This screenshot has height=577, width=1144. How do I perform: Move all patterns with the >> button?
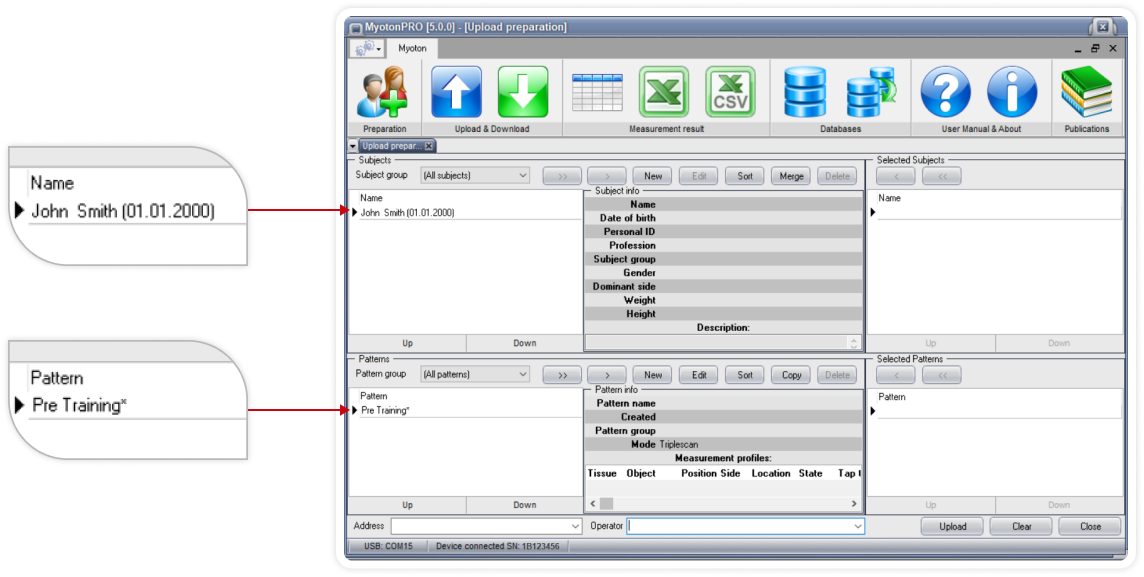tap(562, 375)
